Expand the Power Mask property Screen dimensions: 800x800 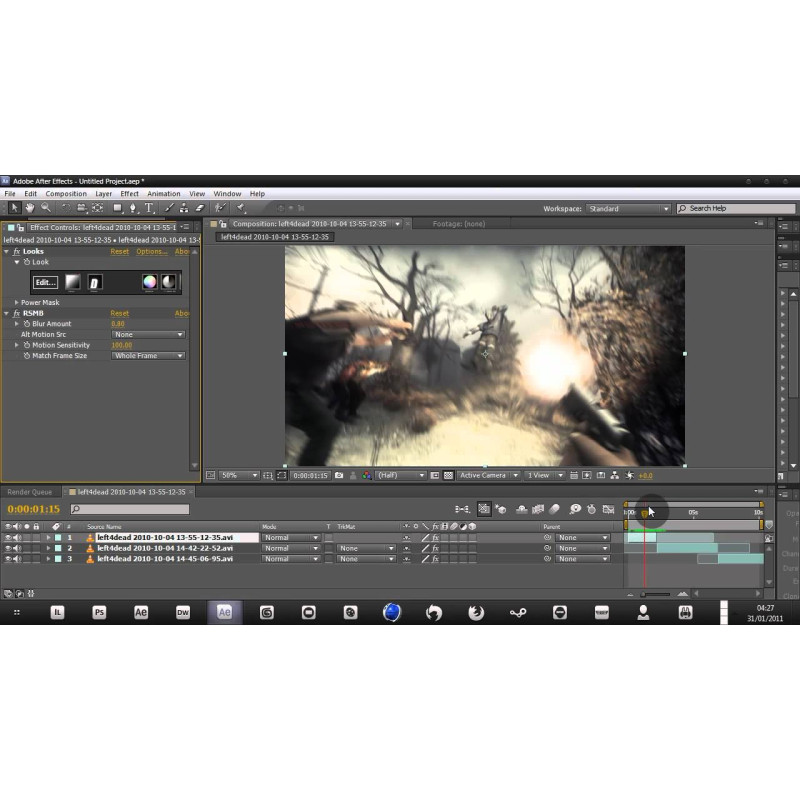(x=16, y=302)
